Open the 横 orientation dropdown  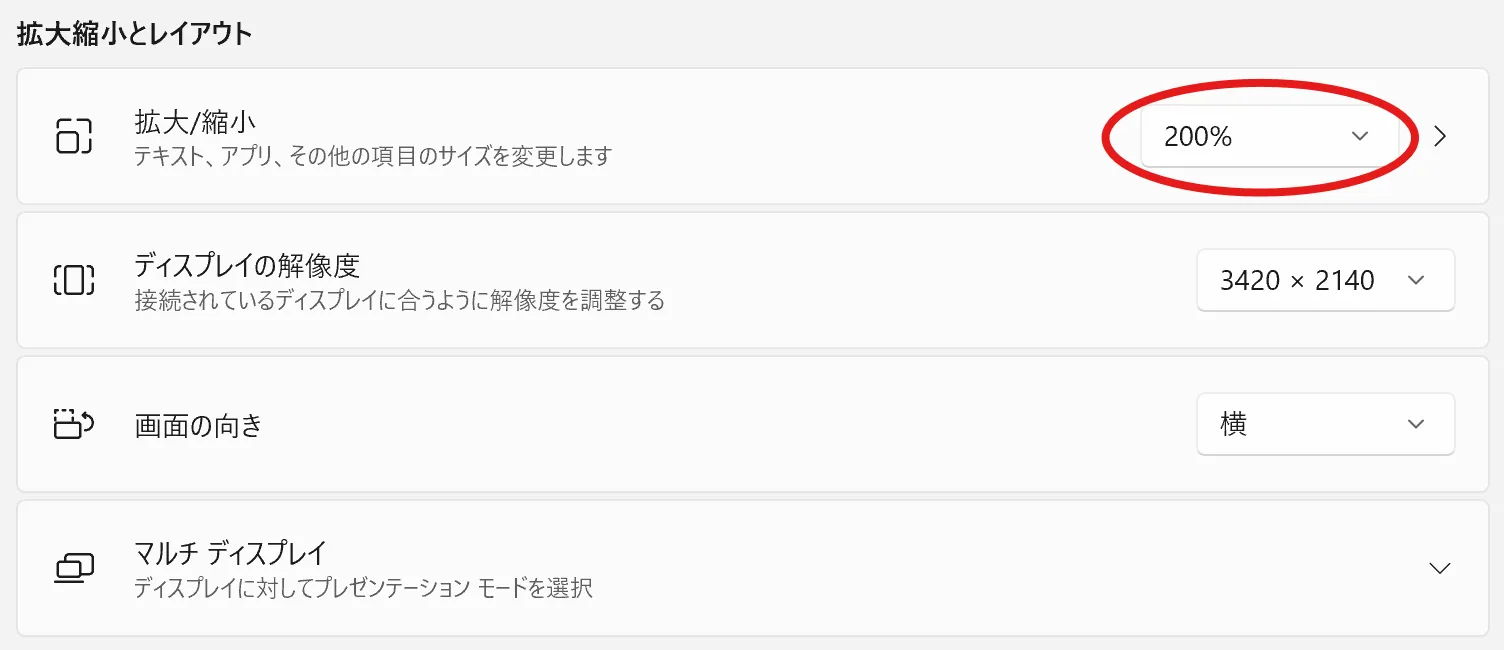point(1325,424)
